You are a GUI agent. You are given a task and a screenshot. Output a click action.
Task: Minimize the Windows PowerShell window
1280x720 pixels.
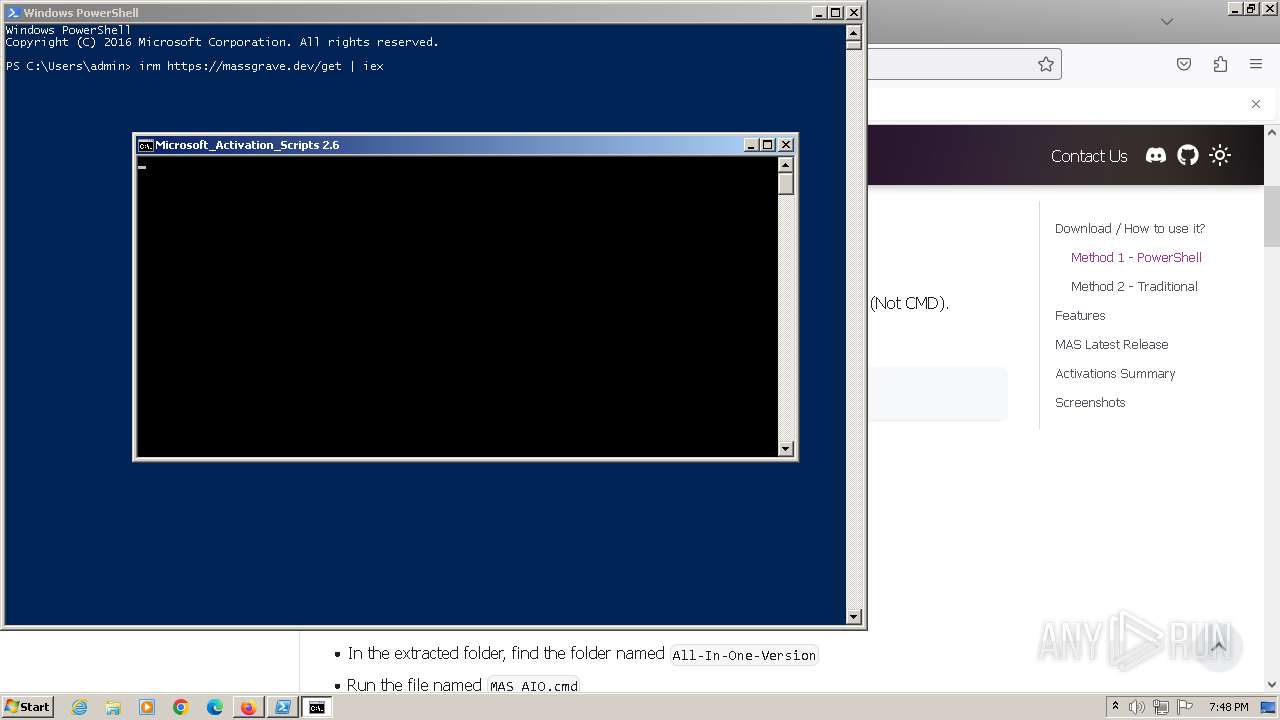point(819,13)
